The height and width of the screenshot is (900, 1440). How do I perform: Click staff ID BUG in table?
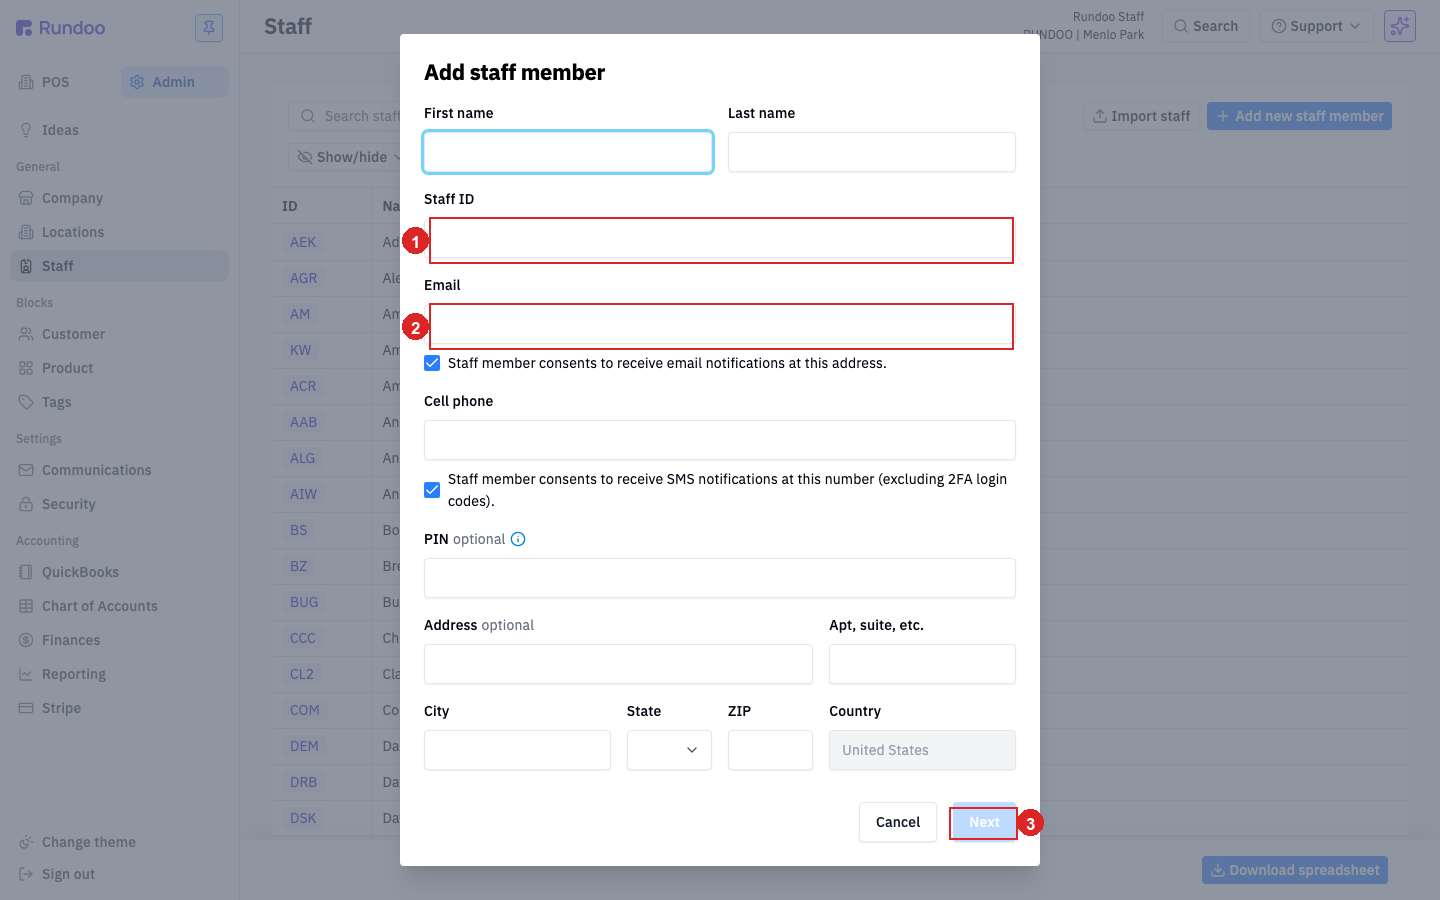tap(304, 602)
